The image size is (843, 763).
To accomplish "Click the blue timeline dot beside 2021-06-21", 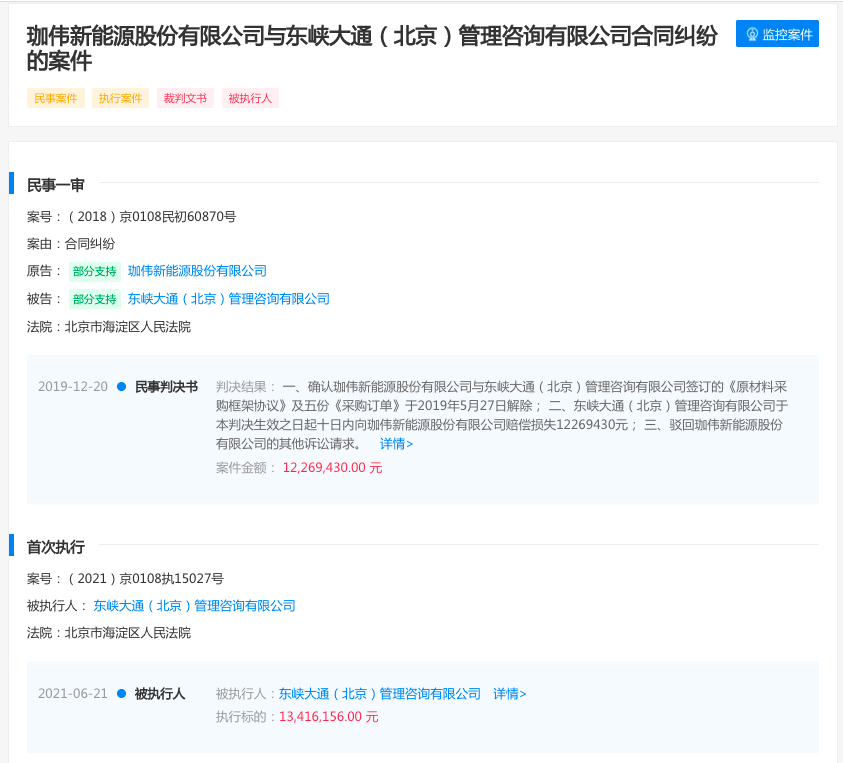I will pos(122,694).
